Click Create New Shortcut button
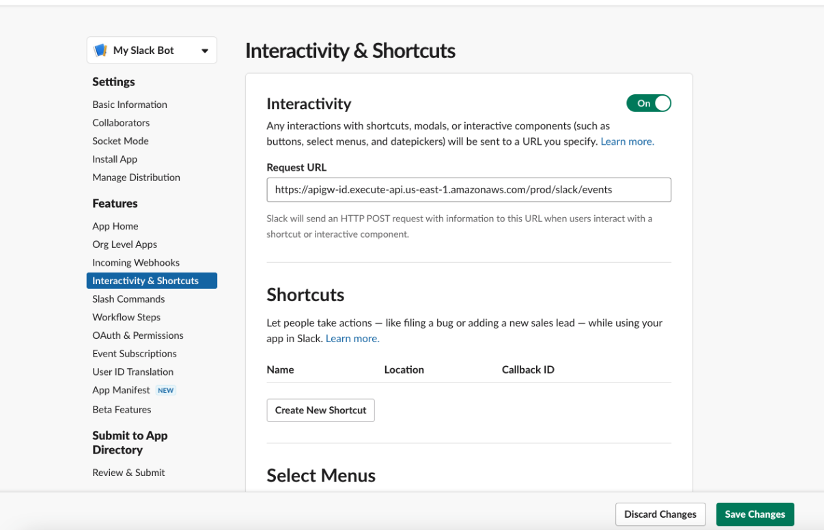 coord(321,410)
